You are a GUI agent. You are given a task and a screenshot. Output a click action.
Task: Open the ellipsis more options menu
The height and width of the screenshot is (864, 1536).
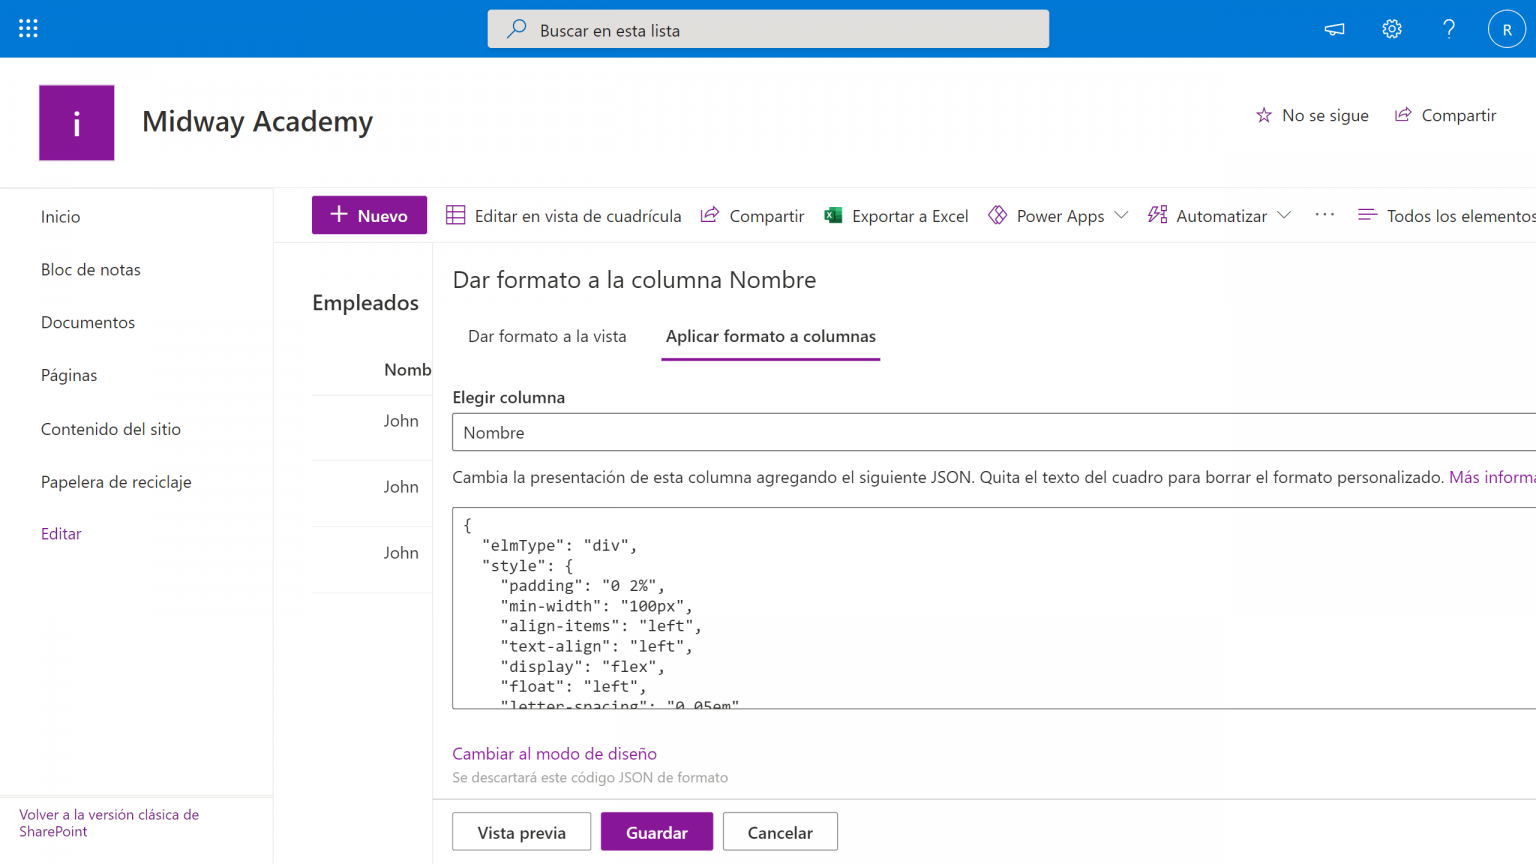coord(1324,214)
